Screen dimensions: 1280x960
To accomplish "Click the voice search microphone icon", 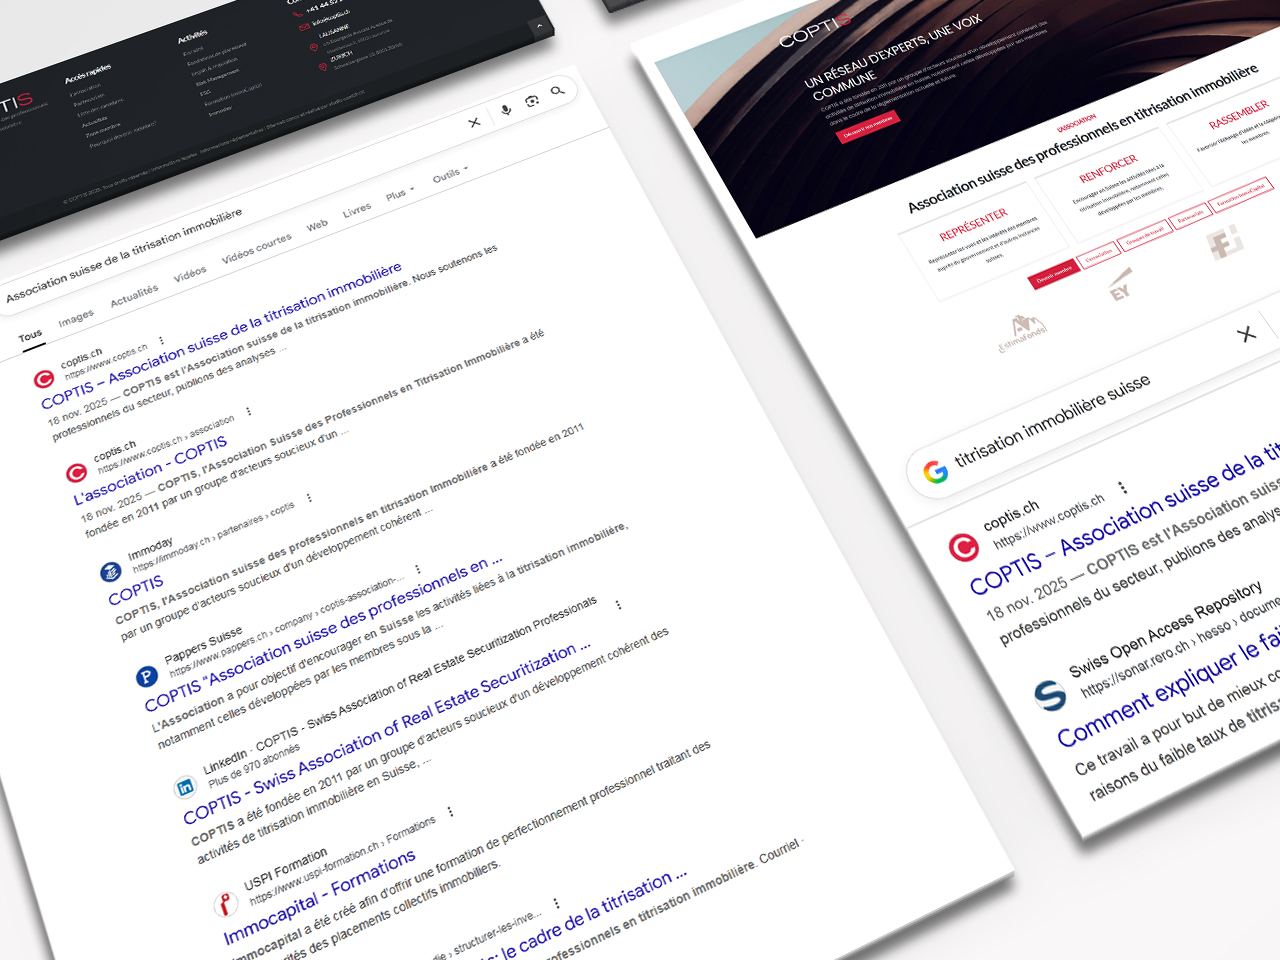I will tap(506, 109).
